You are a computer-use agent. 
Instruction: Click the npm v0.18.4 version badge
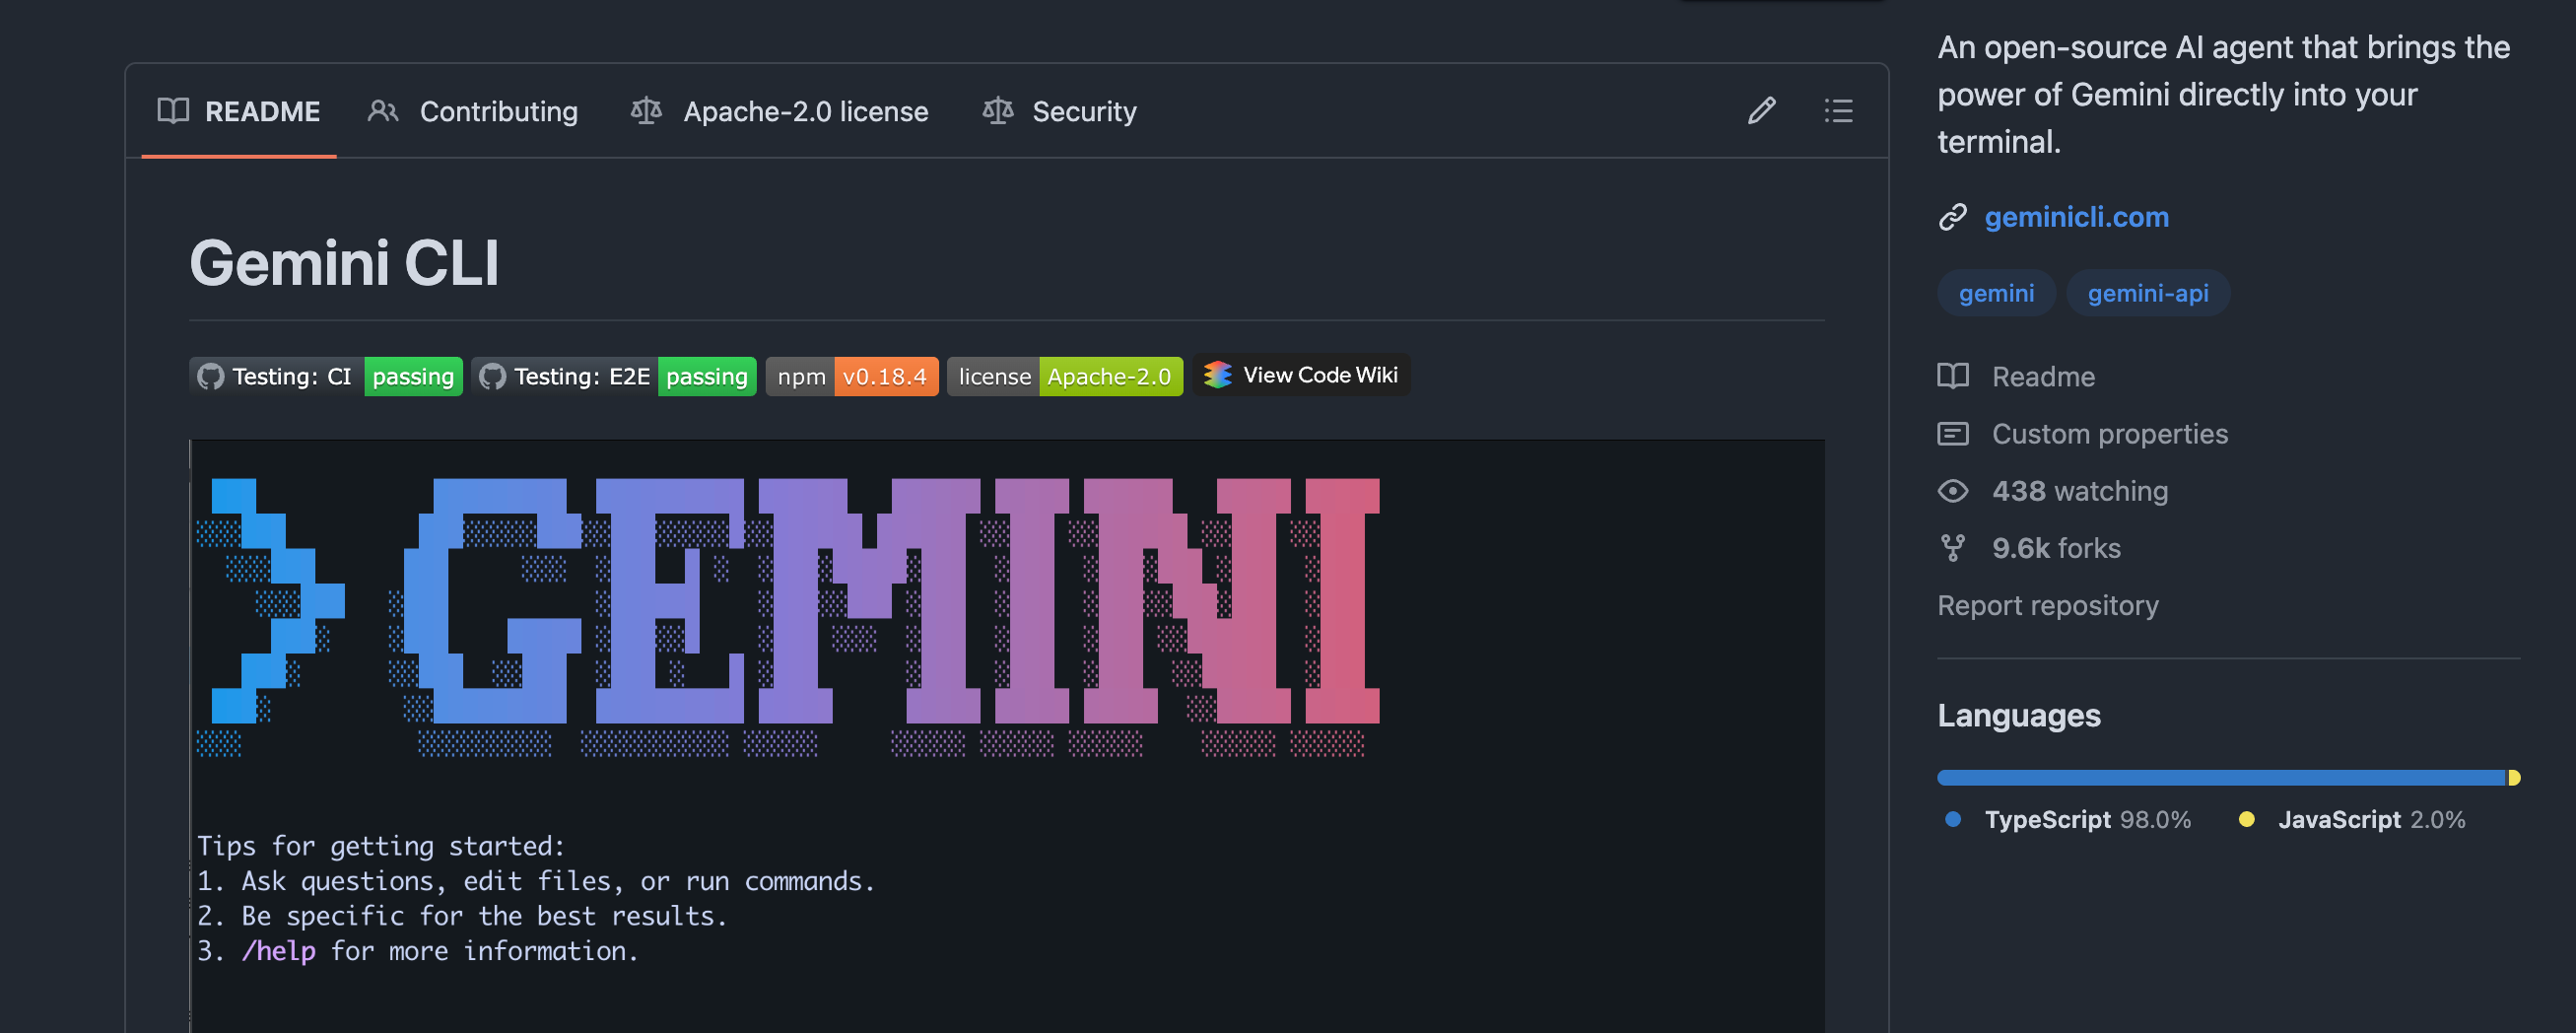point(852,376)
